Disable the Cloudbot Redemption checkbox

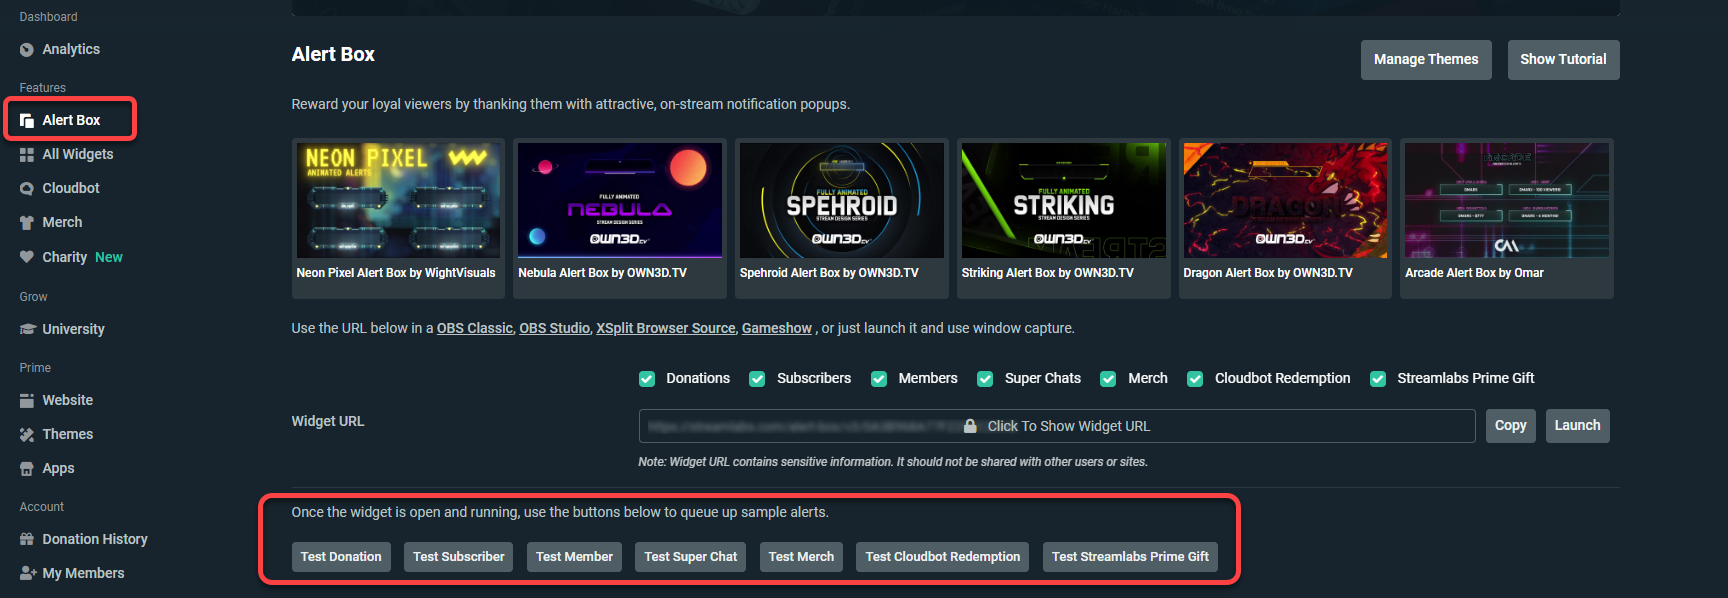[x=1195, y=379]
